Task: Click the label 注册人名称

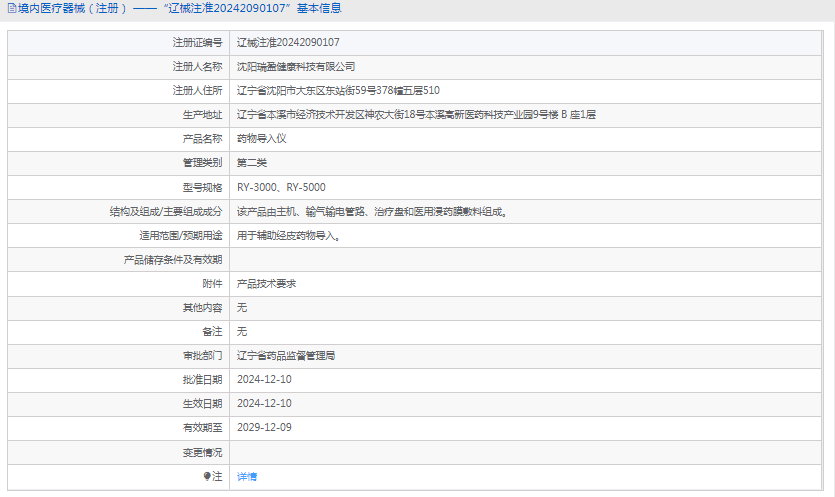Action: 197,67
